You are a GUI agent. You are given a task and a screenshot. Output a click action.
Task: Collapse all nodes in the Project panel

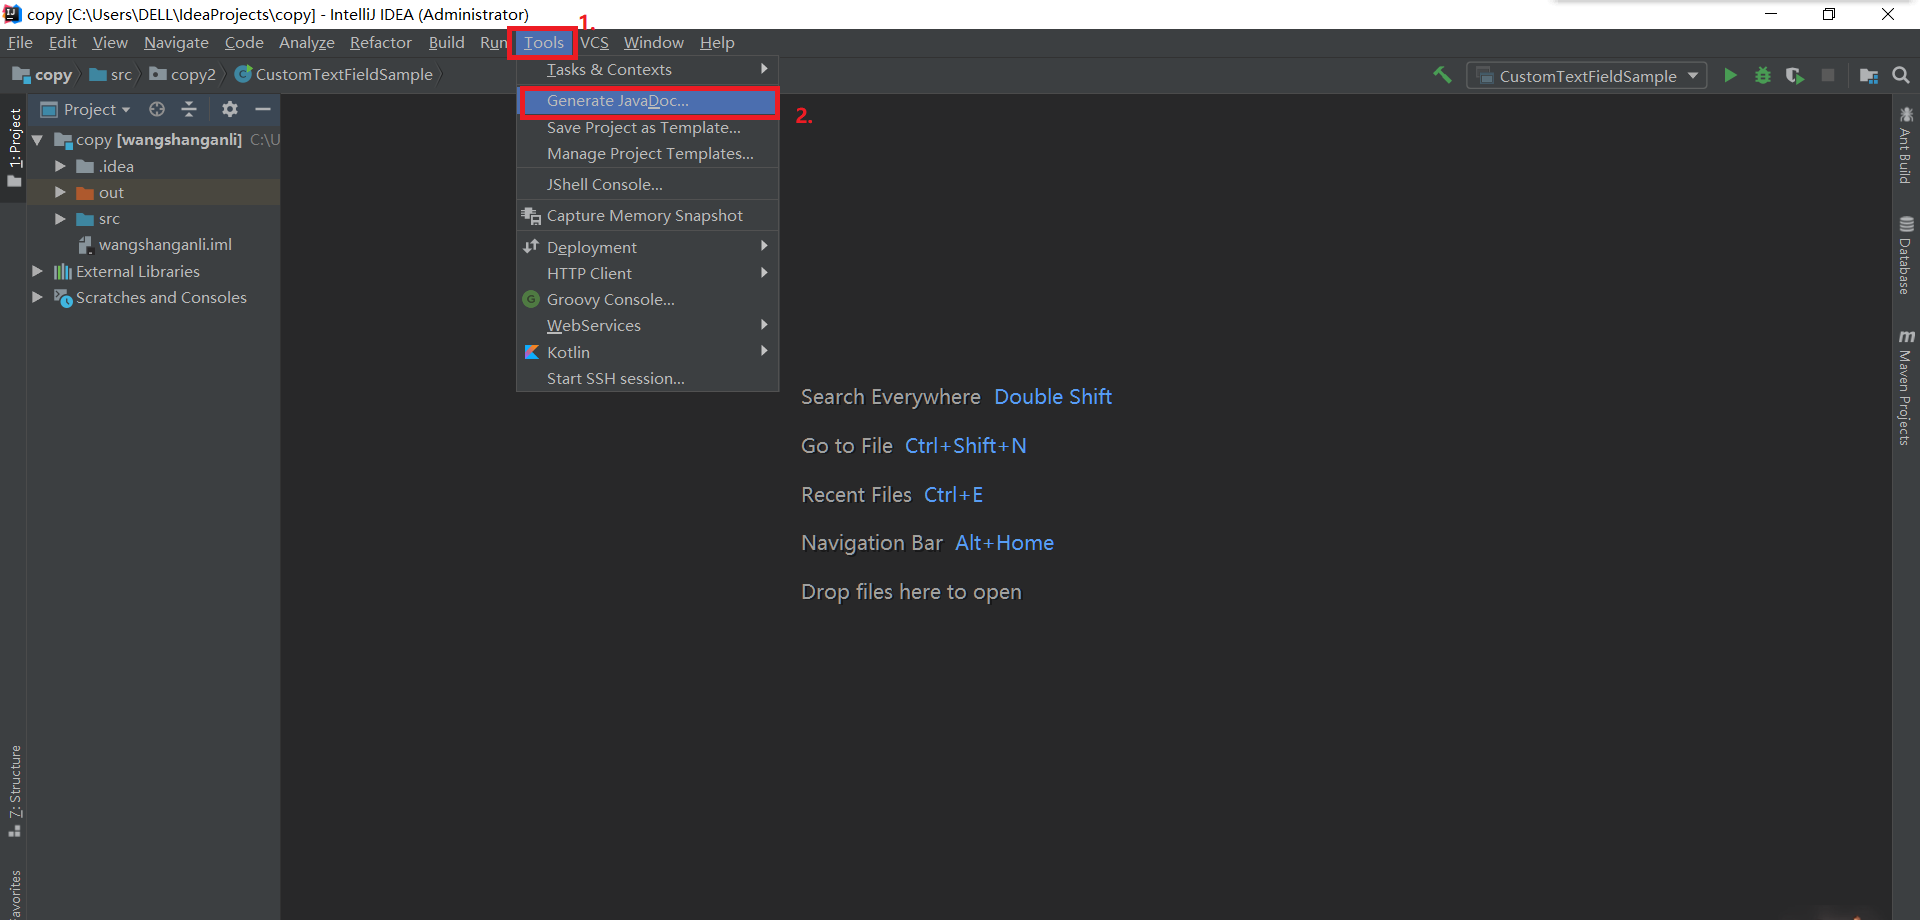[x=189, y=109]
